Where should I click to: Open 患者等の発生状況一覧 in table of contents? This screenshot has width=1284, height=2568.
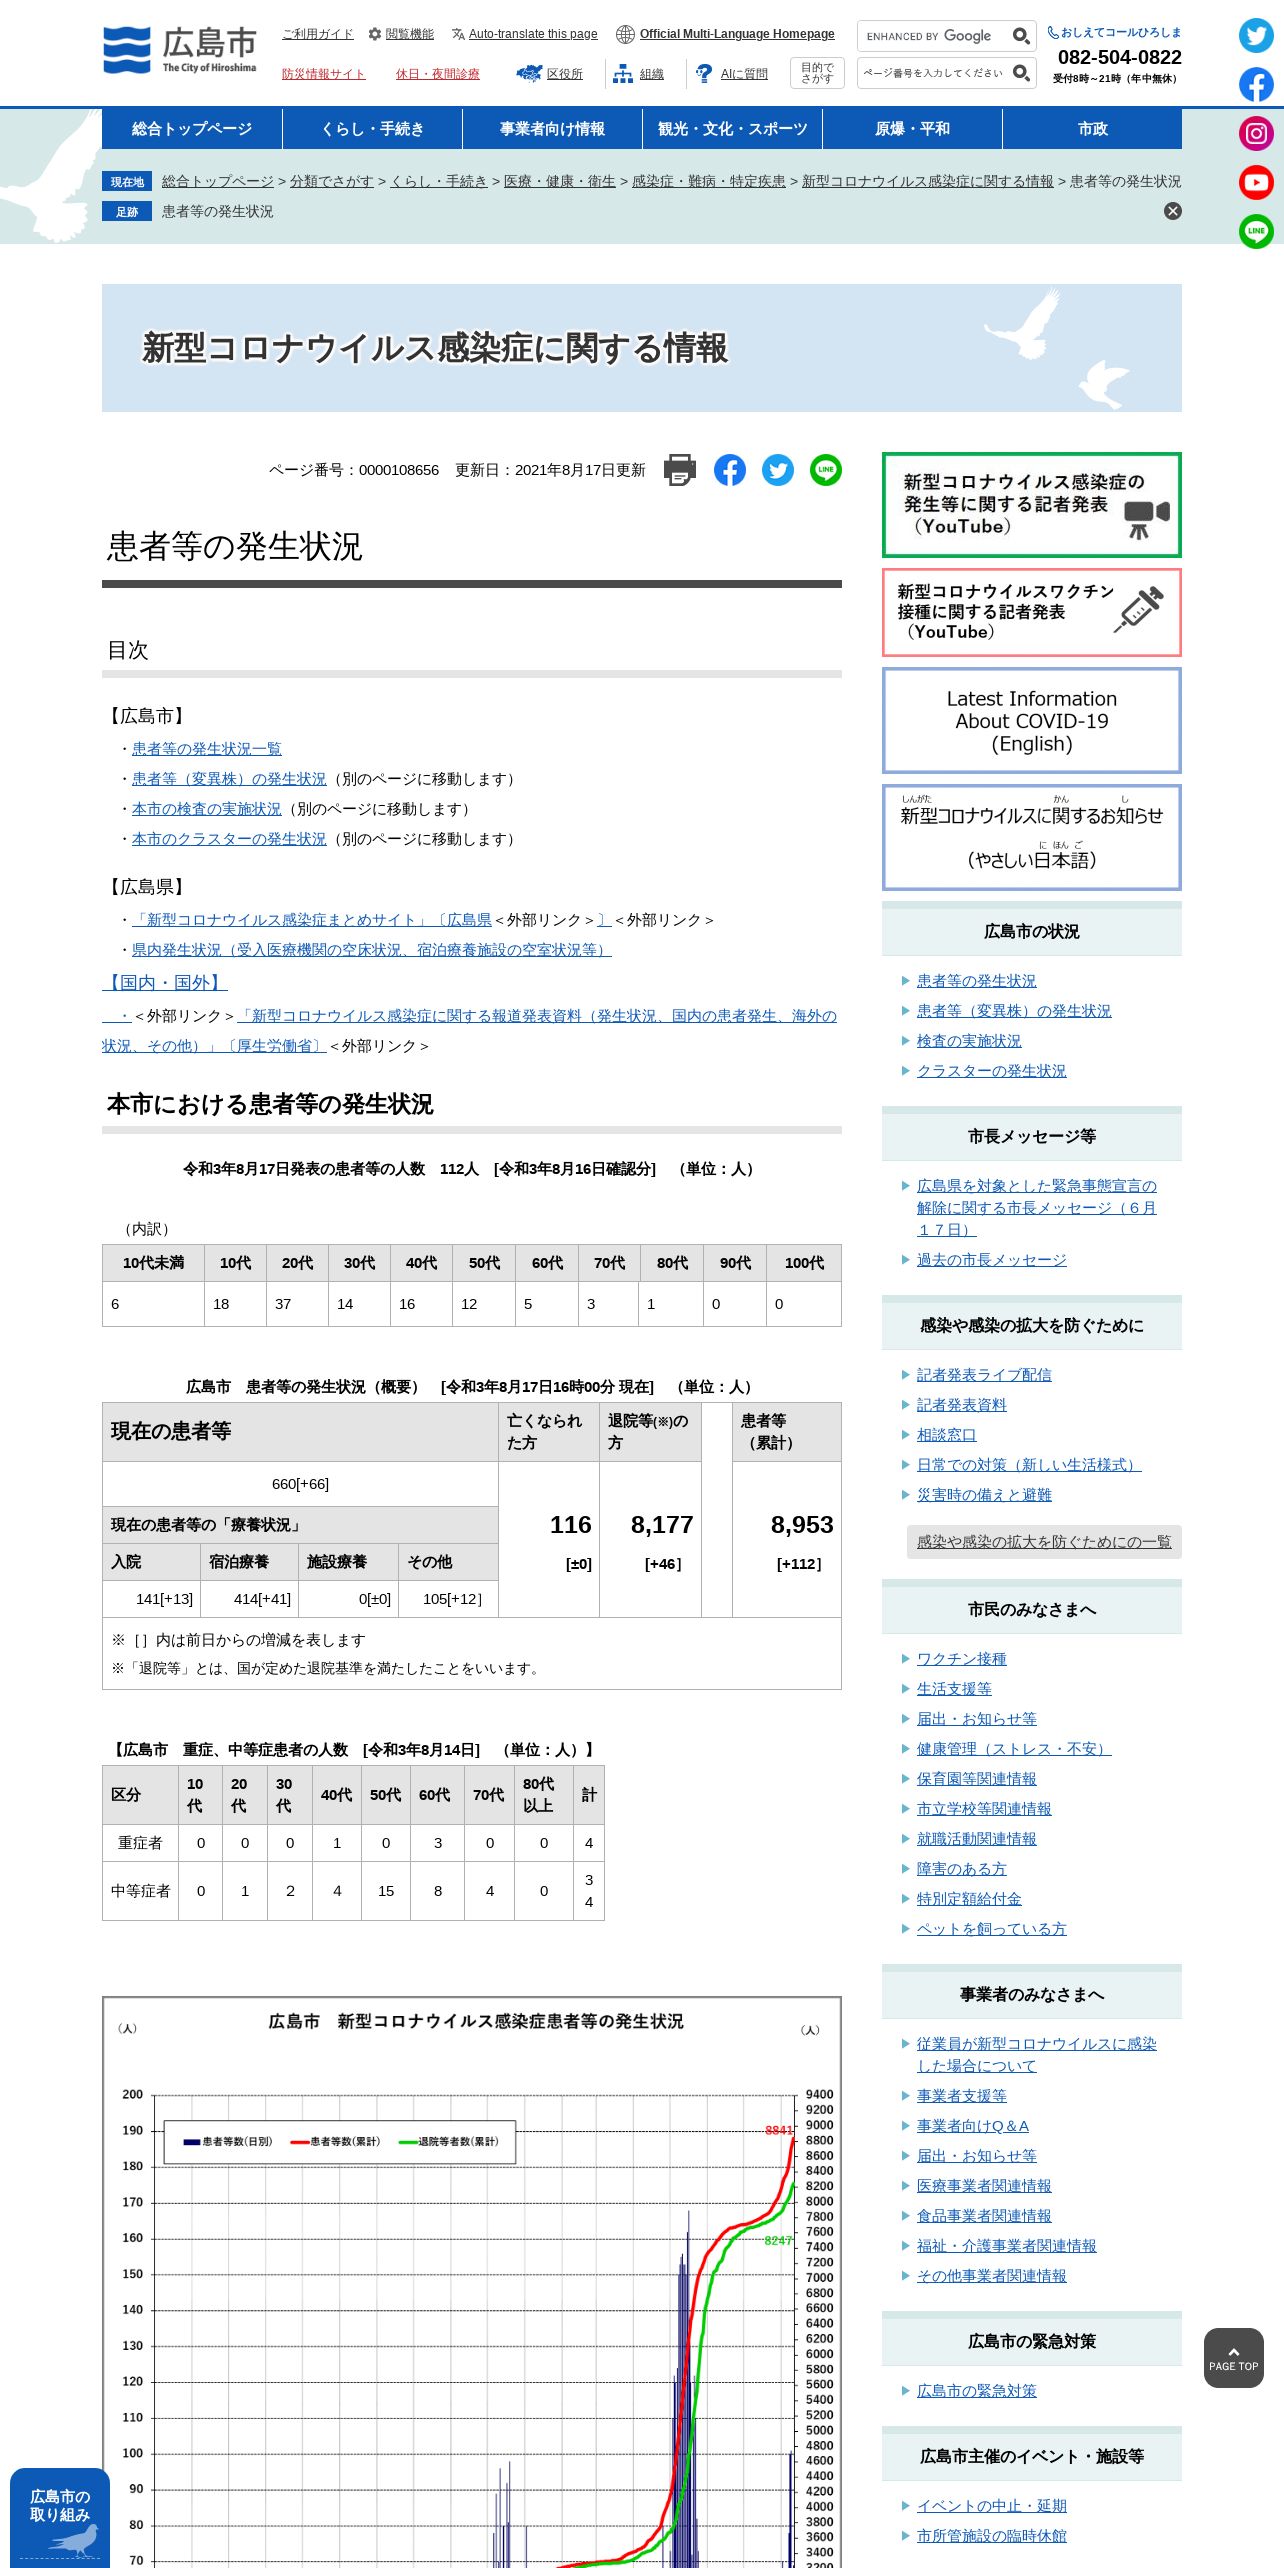point(207,749)
